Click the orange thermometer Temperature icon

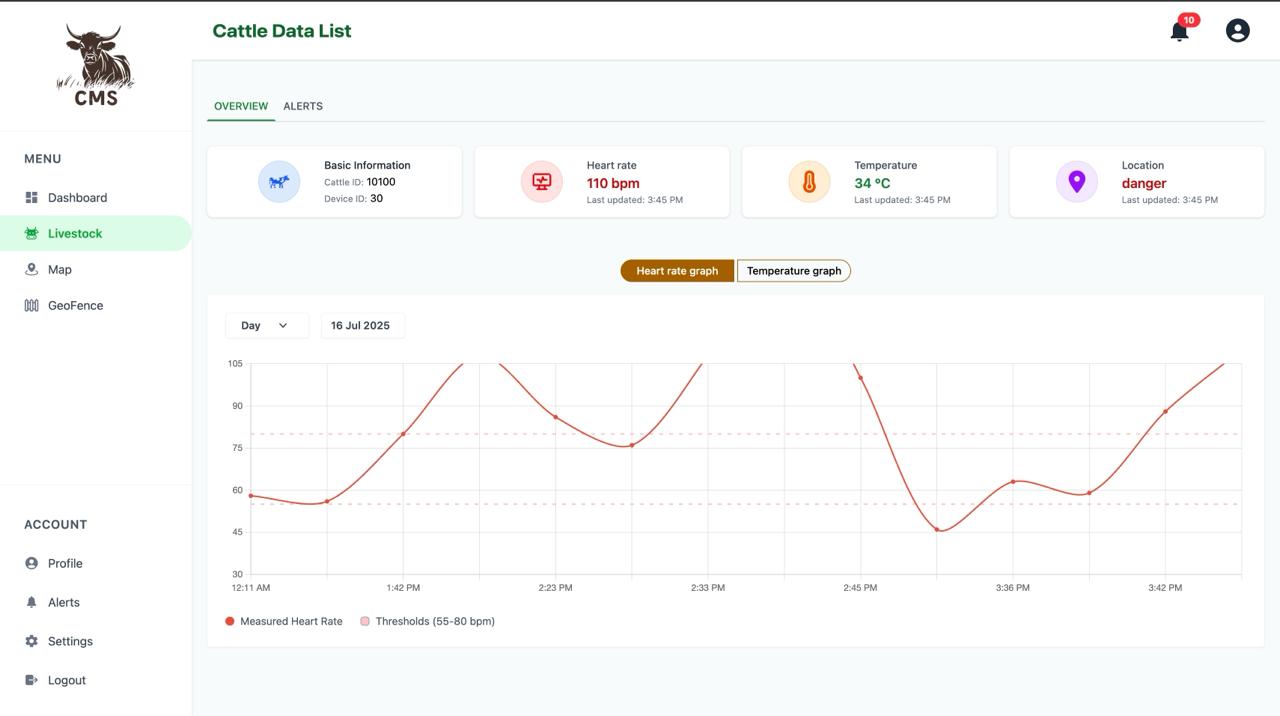coord(809,182)
